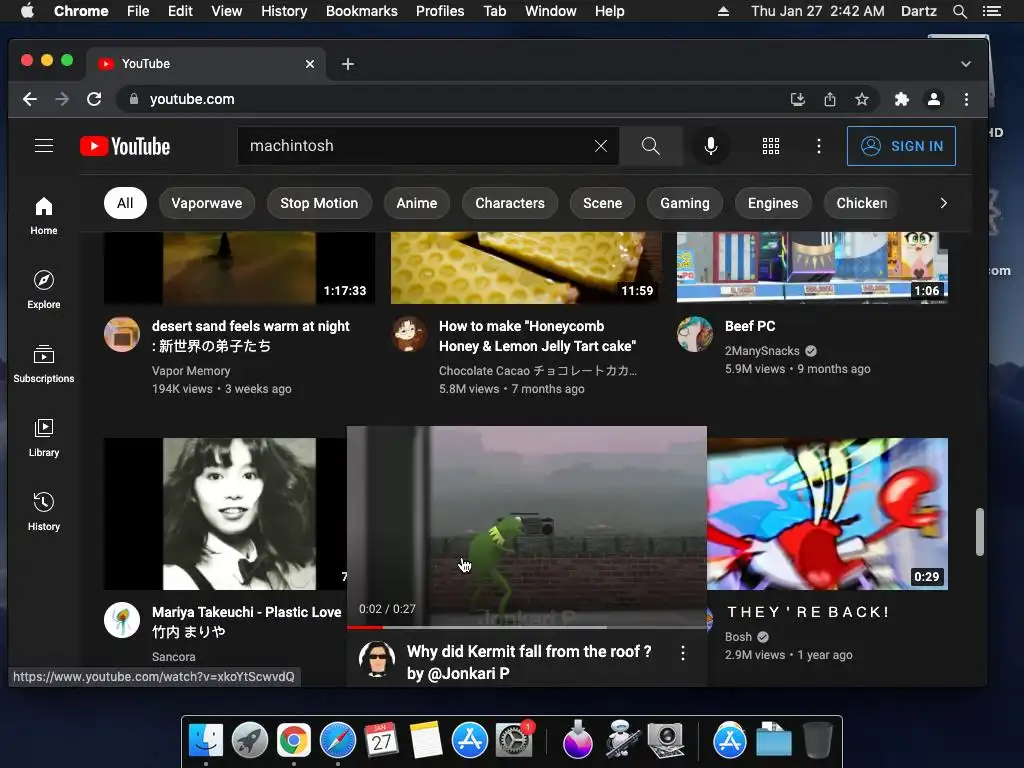Click the machintosh search input field
The image size is (1024, 768).
coord(418,146)
